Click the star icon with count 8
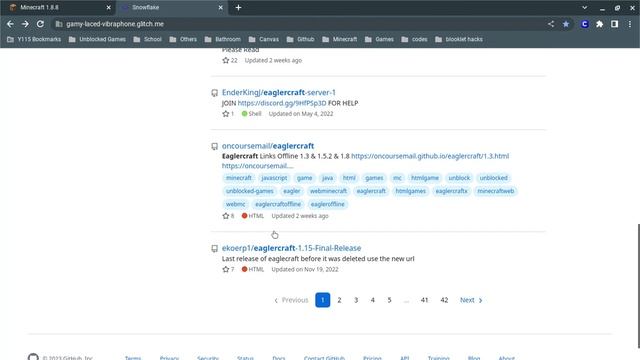640x360 pixels. pyautogui.click(x=226, y=216)
